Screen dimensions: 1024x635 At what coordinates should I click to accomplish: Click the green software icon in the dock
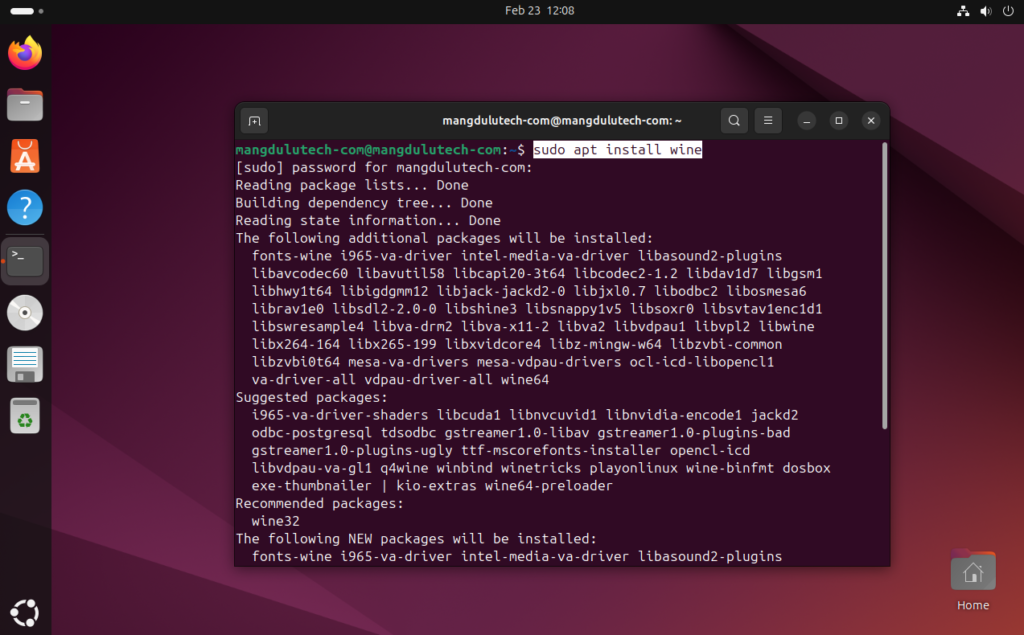tap(25, 416)
